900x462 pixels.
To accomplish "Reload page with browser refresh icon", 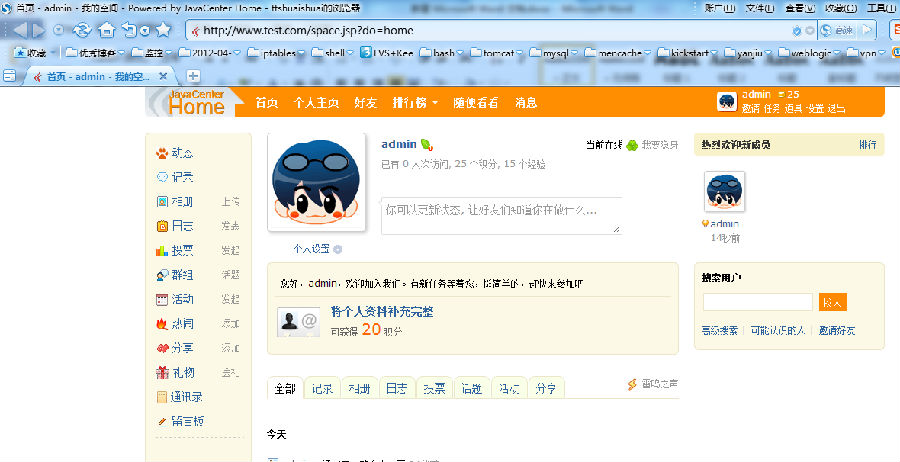I will tap(82, 30).
